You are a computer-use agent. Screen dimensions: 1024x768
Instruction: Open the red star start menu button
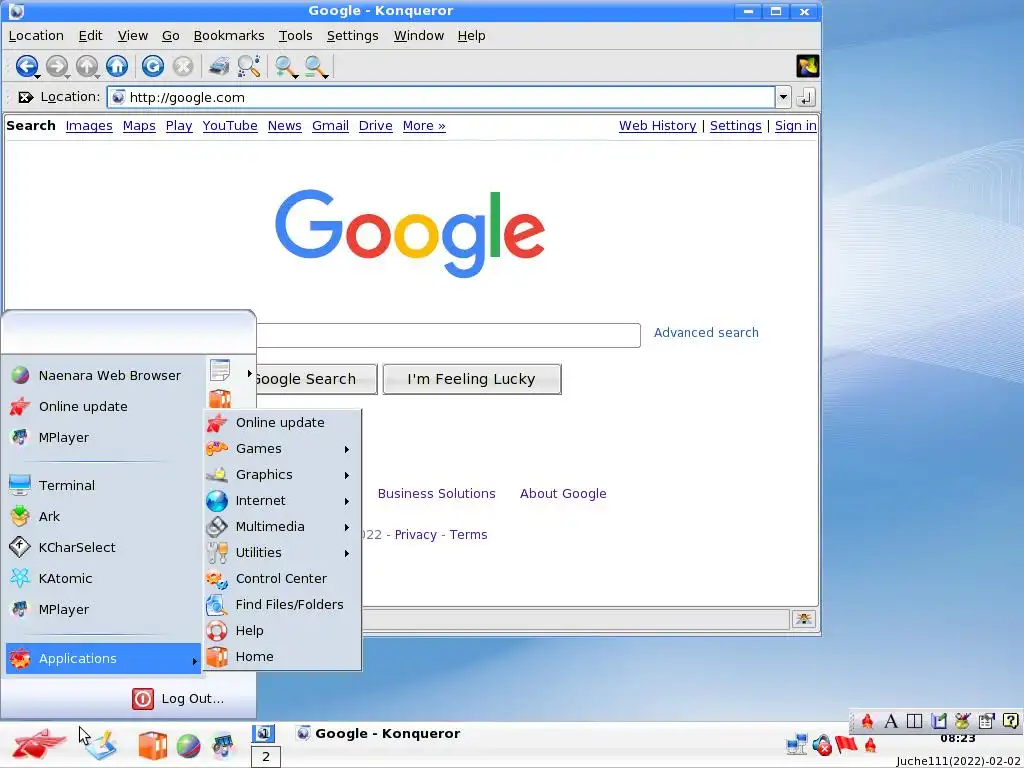(x=38, y=744)
